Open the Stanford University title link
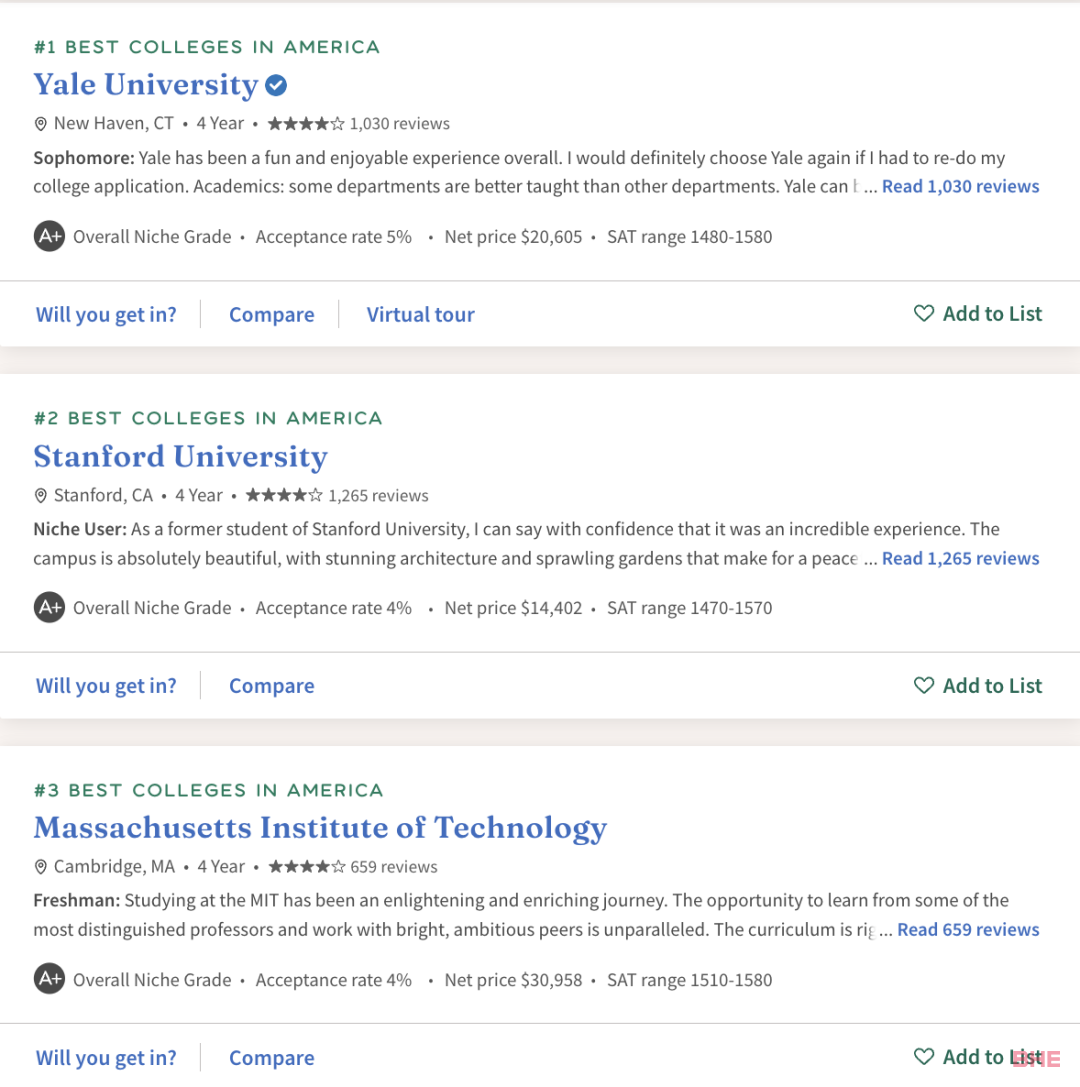Image resolution: width=1080 pixels, height=1087 pixels. (x=180, y=456)
